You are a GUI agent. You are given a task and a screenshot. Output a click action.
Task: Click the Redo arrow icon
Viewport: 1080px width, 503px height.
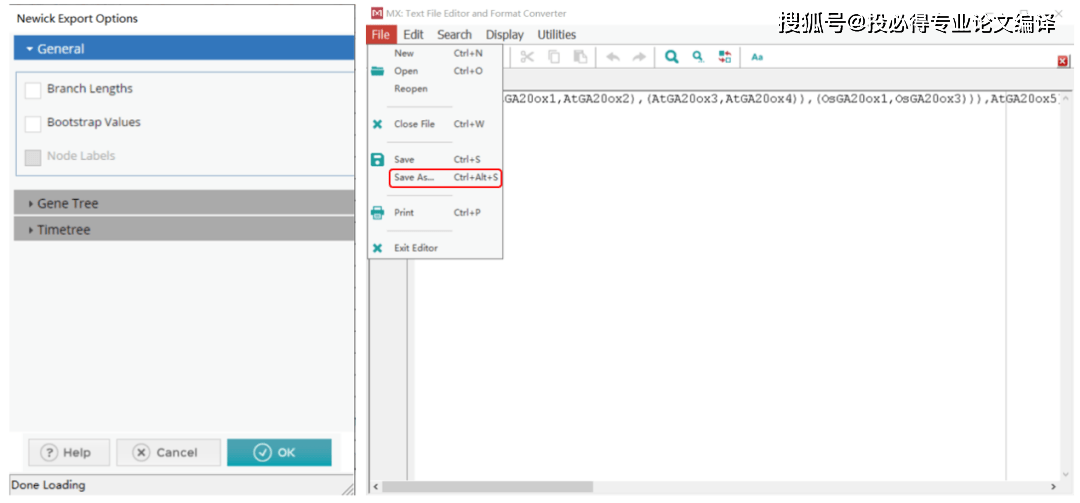click(639, 57)
